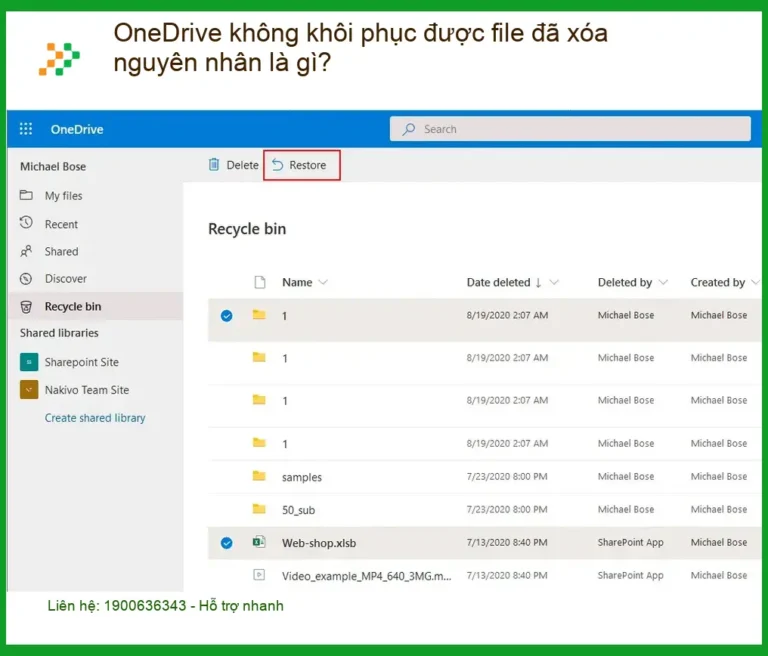Click SharePoint App in Web-shop.xlsb row
Viewport: 768px width, 656px height.
tap(630, 542)
